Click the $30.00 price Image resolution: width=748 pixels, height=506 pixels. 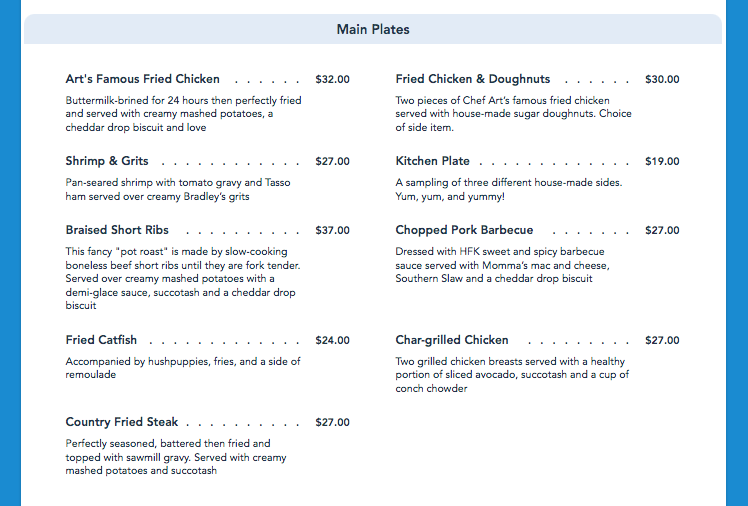(662, 79)
